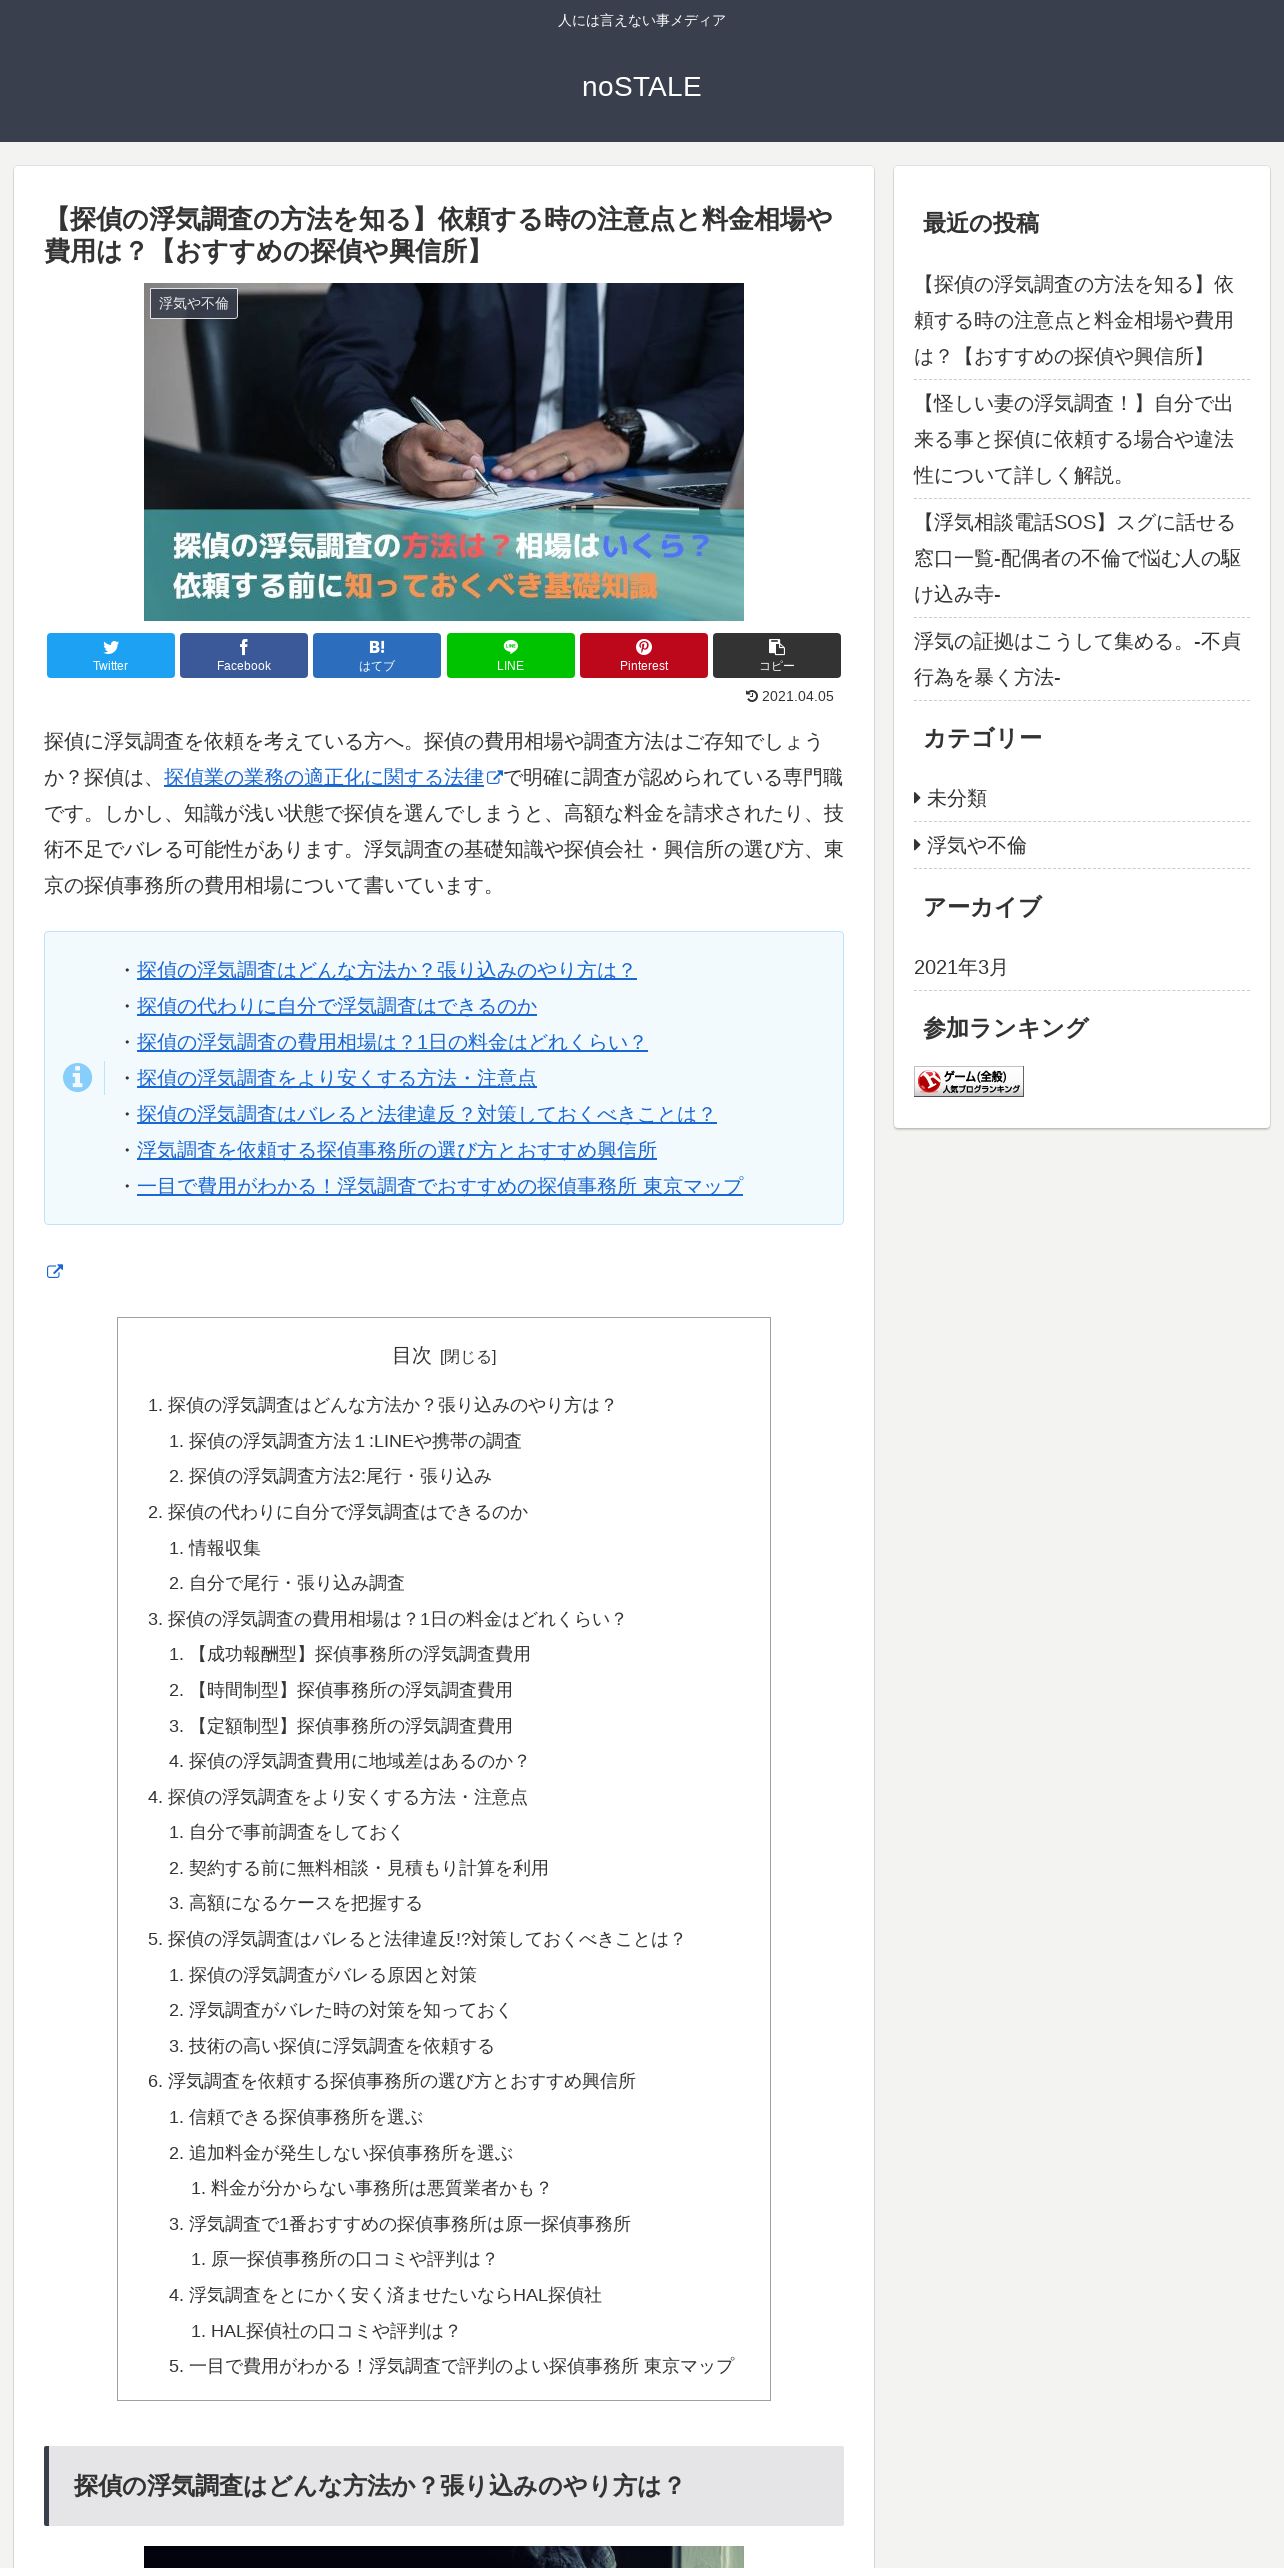Go to TOC item 浮気調査がバレた時の対策を知っておく

point(350,2010)
